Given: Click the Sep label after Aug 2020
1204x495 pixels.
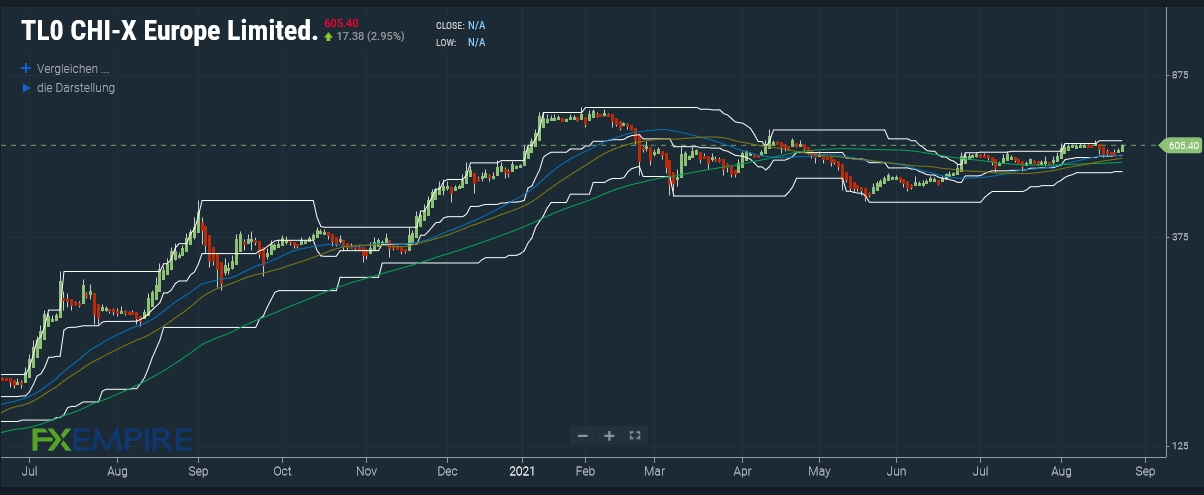Looking at the screenshot, I should (198, 469).
